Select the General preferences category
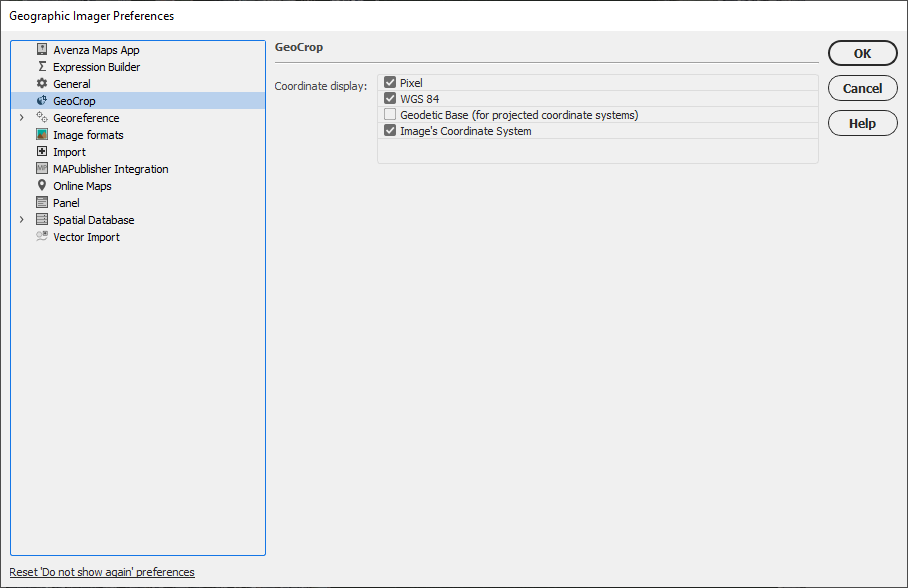 click(72, 83)
